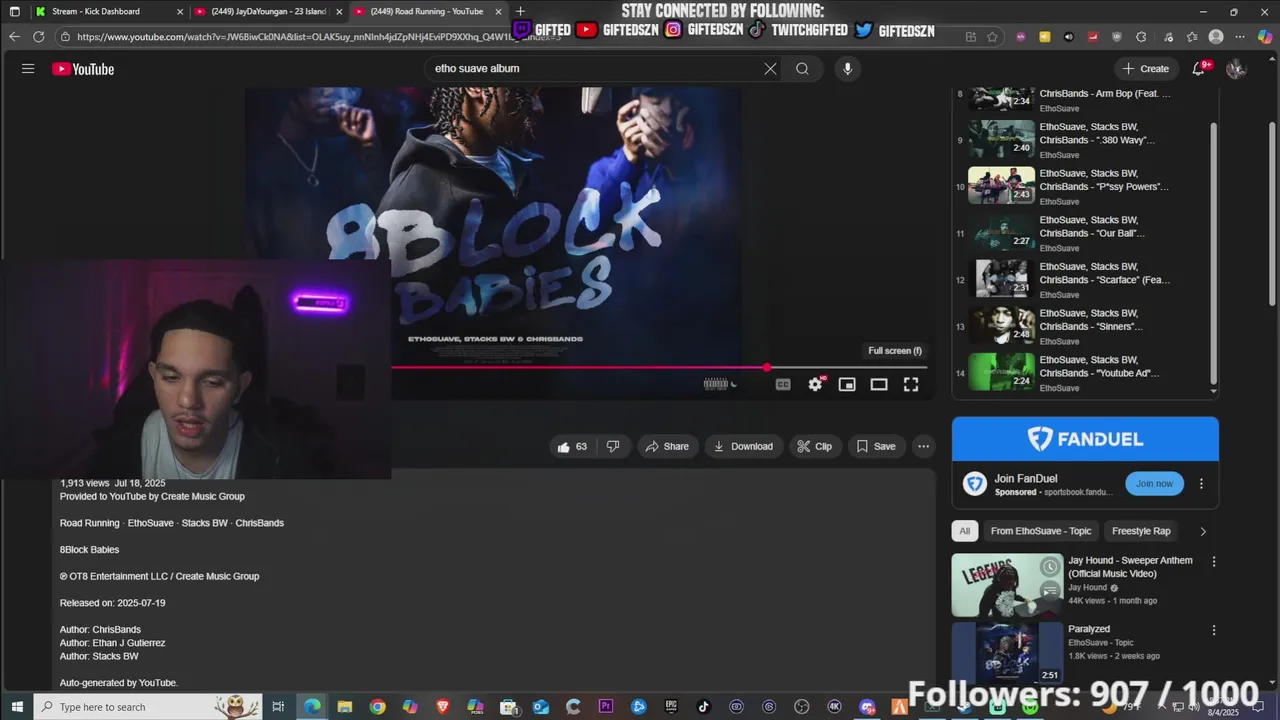Open more actions under the video
The image size is (1280, 720).
pyautogui.click(x=924, y=446)
